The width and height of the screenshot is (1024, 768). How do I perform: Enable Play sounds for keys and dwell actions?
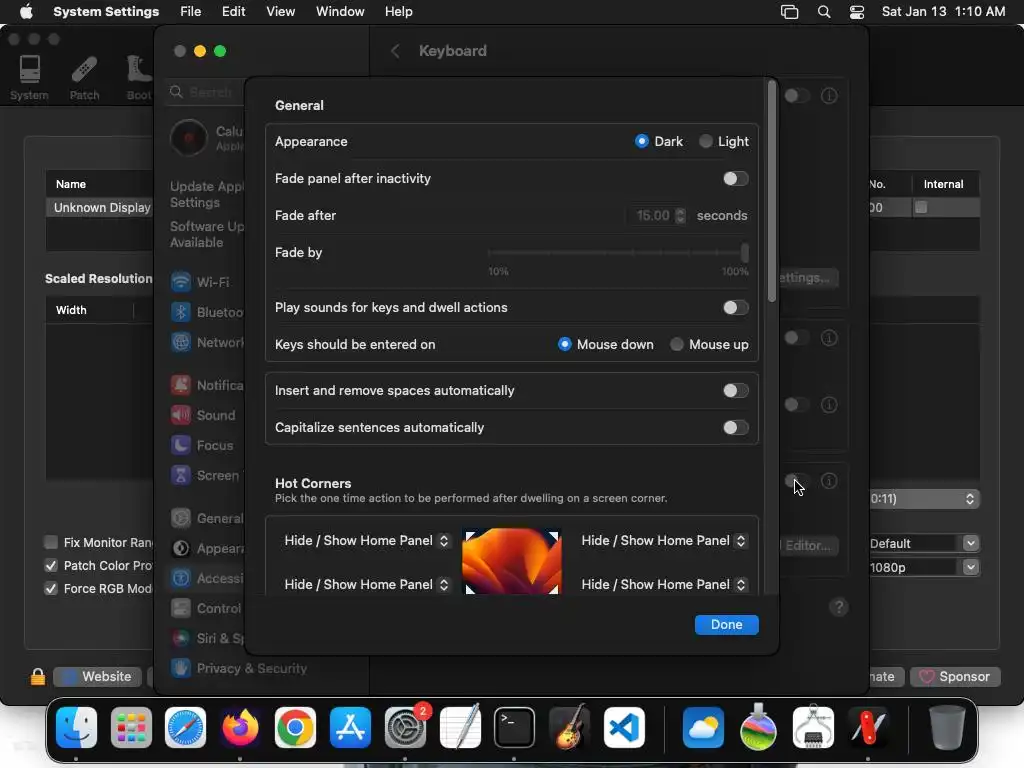[x=735, y=307]
